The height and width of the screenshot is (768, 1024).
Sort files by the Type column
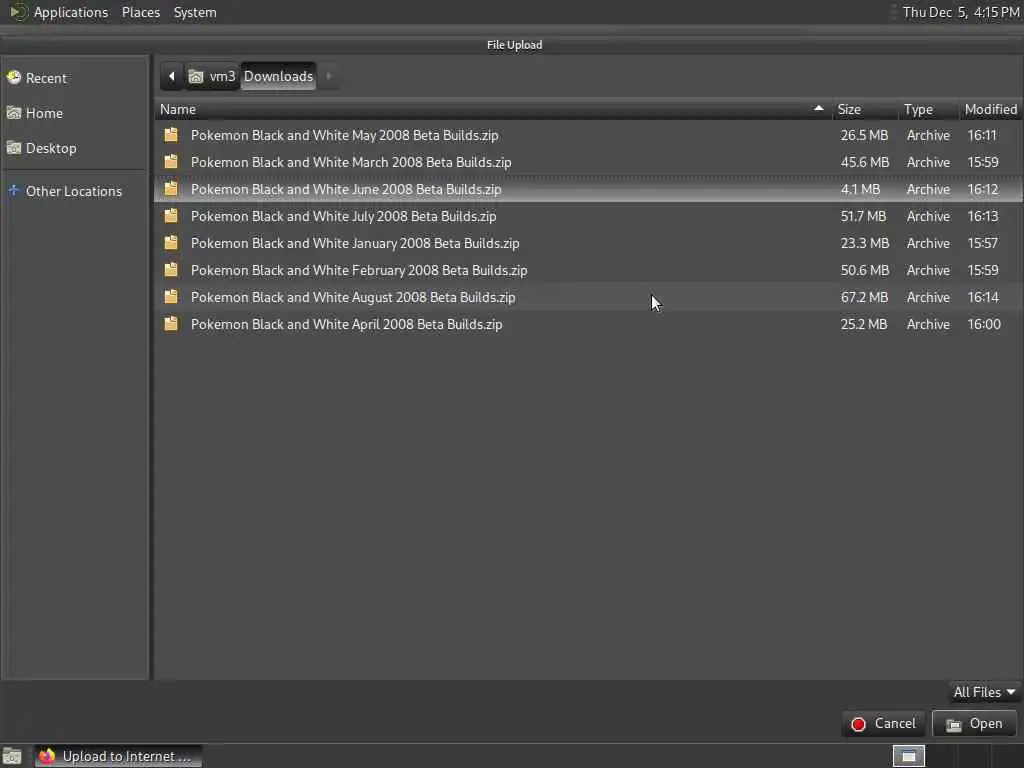coord(927,109)
